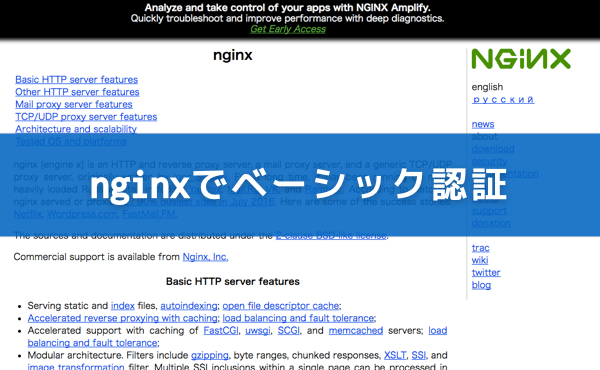This screenshot has height=370, width=600.
Task: Open the autoindexing link
Action: point(189,306)
